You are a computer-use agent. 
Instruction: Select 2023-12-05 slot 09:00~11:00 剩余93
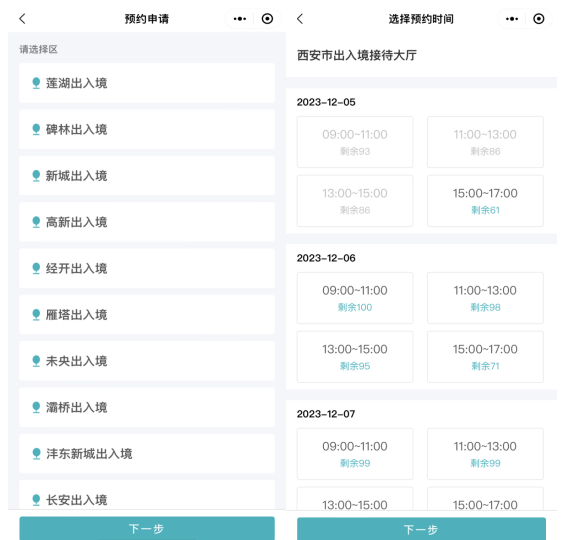click(355, 142)
